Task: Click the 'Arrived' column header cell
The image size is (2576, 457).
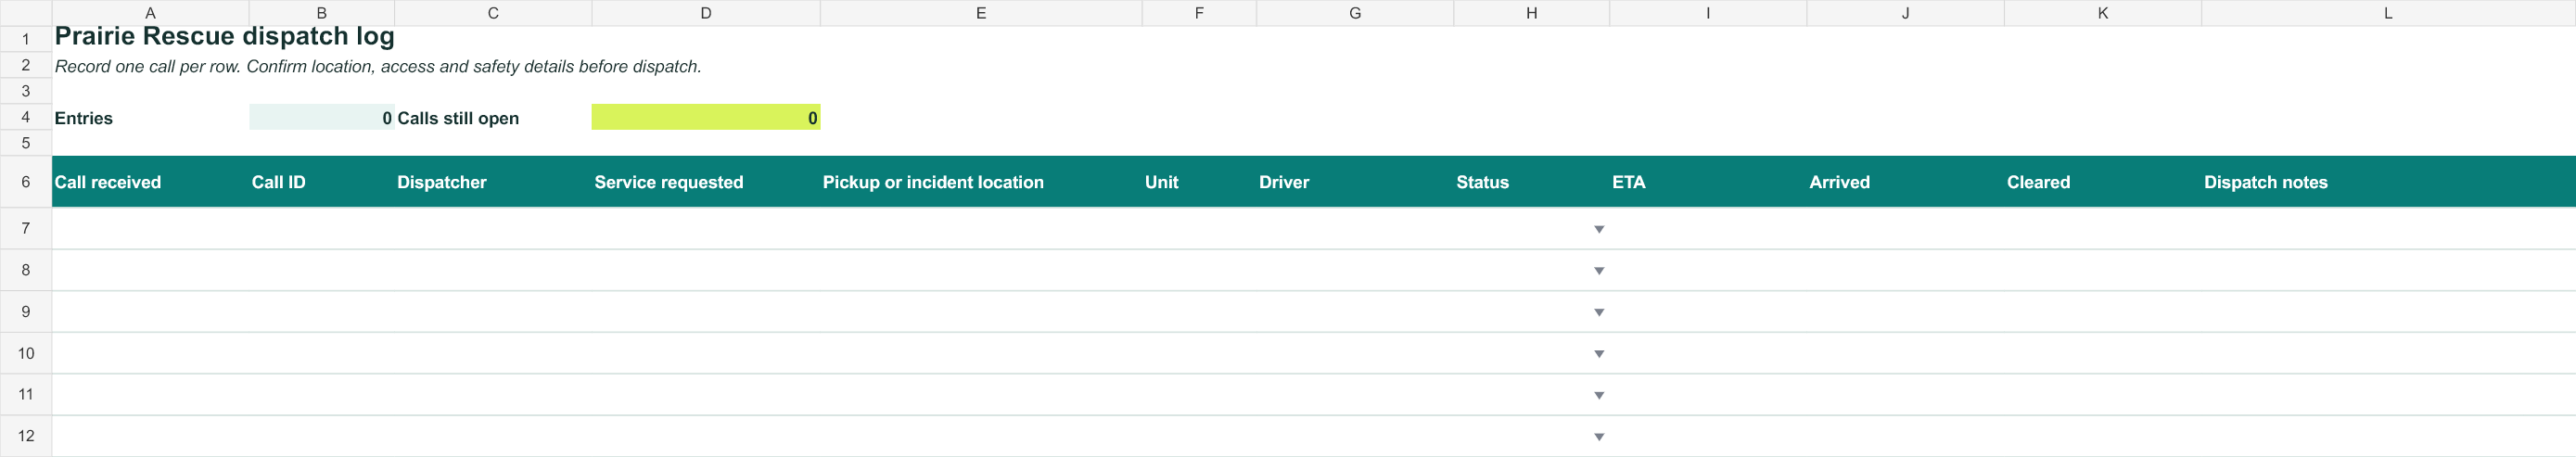Action: [x=1905, y=182]
